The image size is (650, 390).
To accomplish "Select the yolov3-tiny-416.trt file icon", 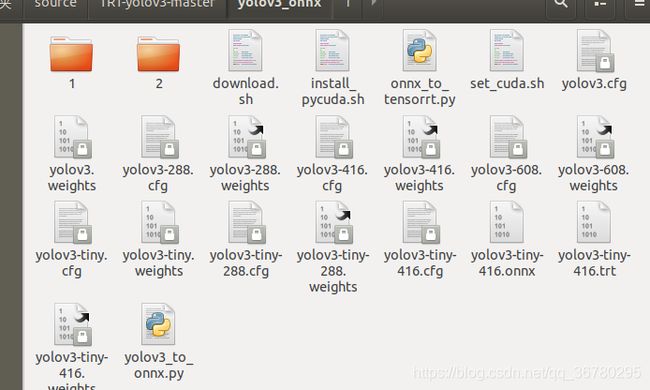I will 594,222.
